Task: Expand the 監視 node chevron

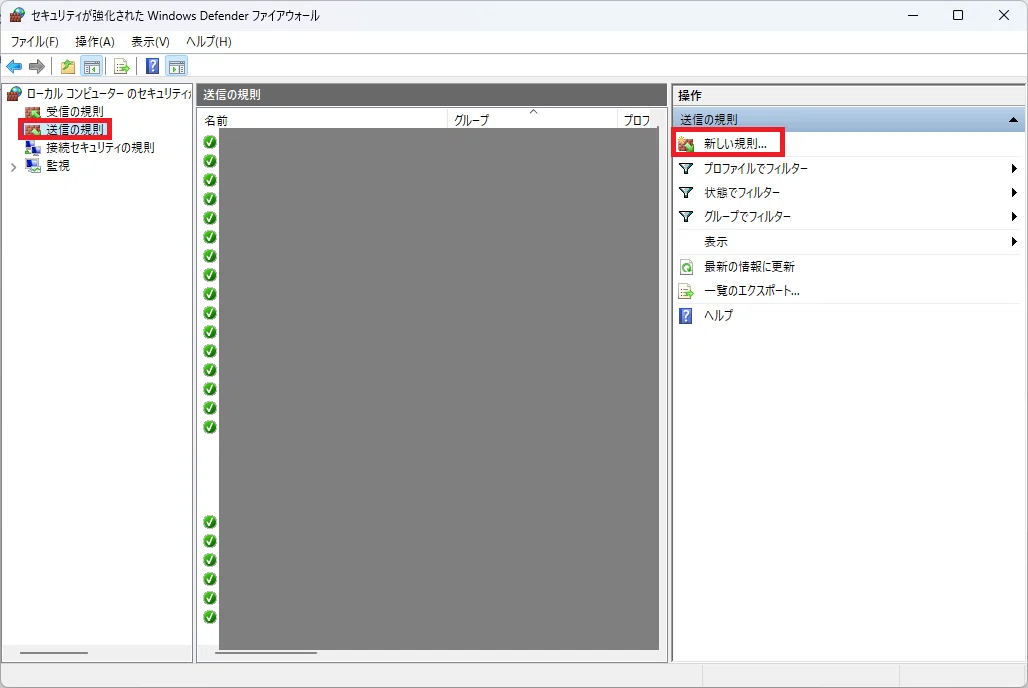Action: [x=13, y=167]
